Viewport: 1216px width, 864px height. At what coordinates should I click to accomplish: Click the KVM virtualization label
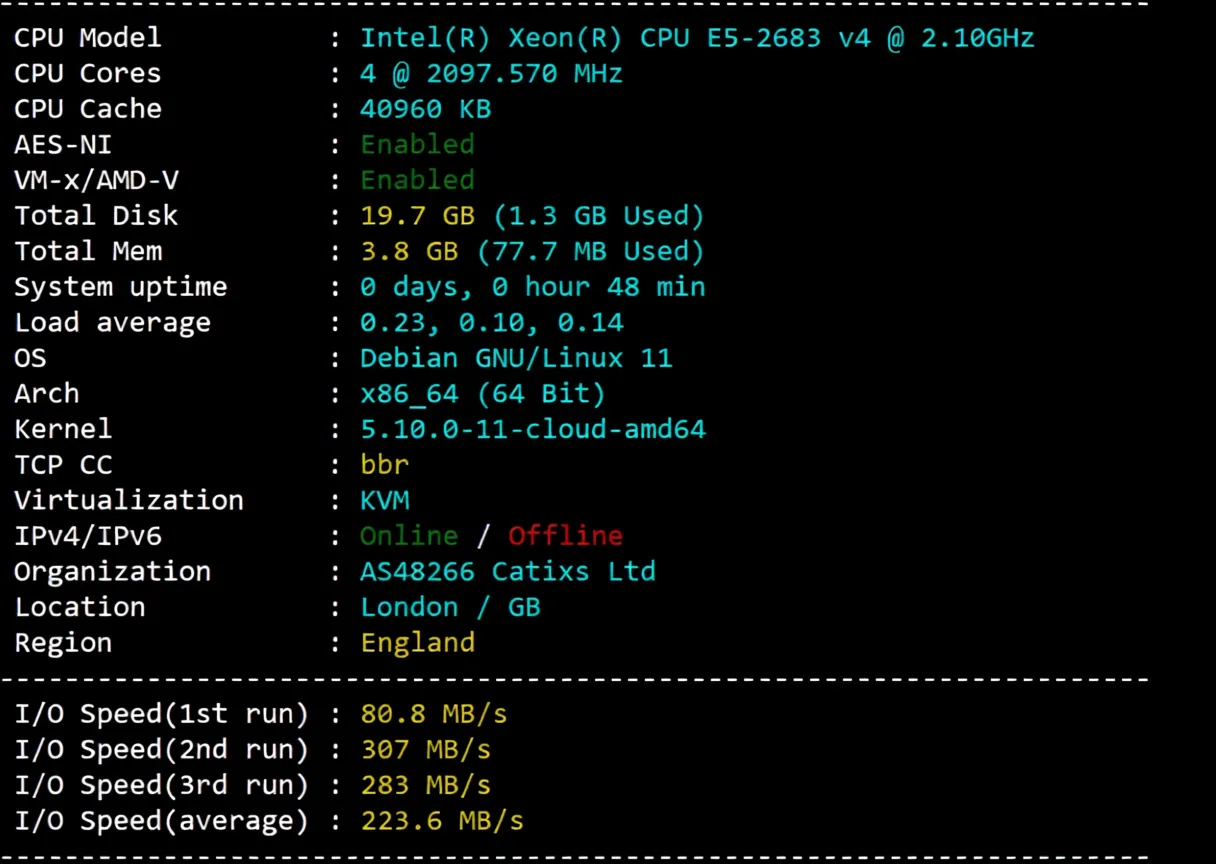click(385, 500)
